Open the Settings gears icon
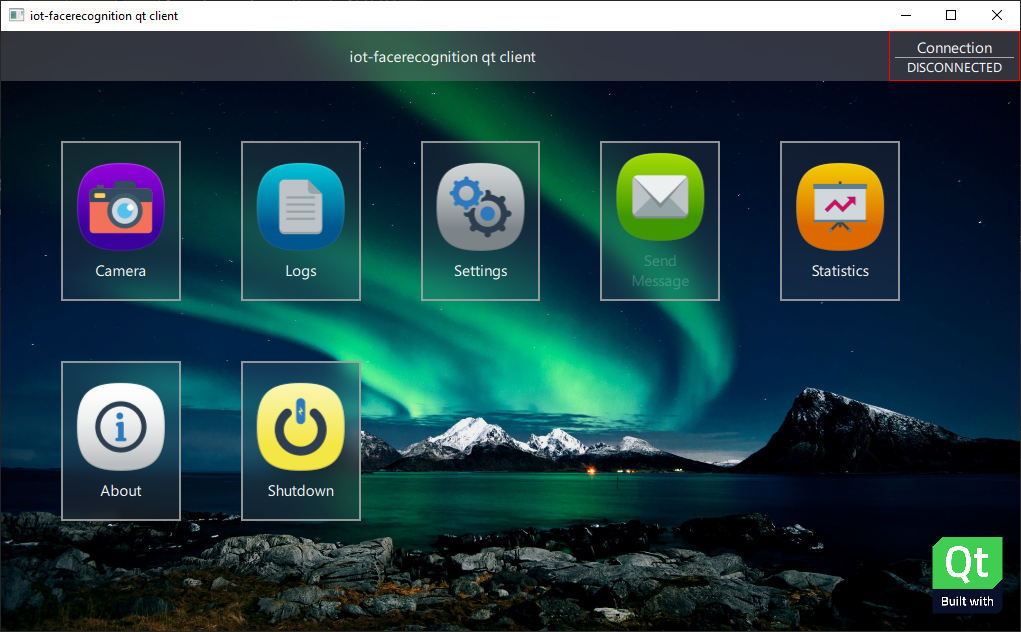 pos(480,206)
